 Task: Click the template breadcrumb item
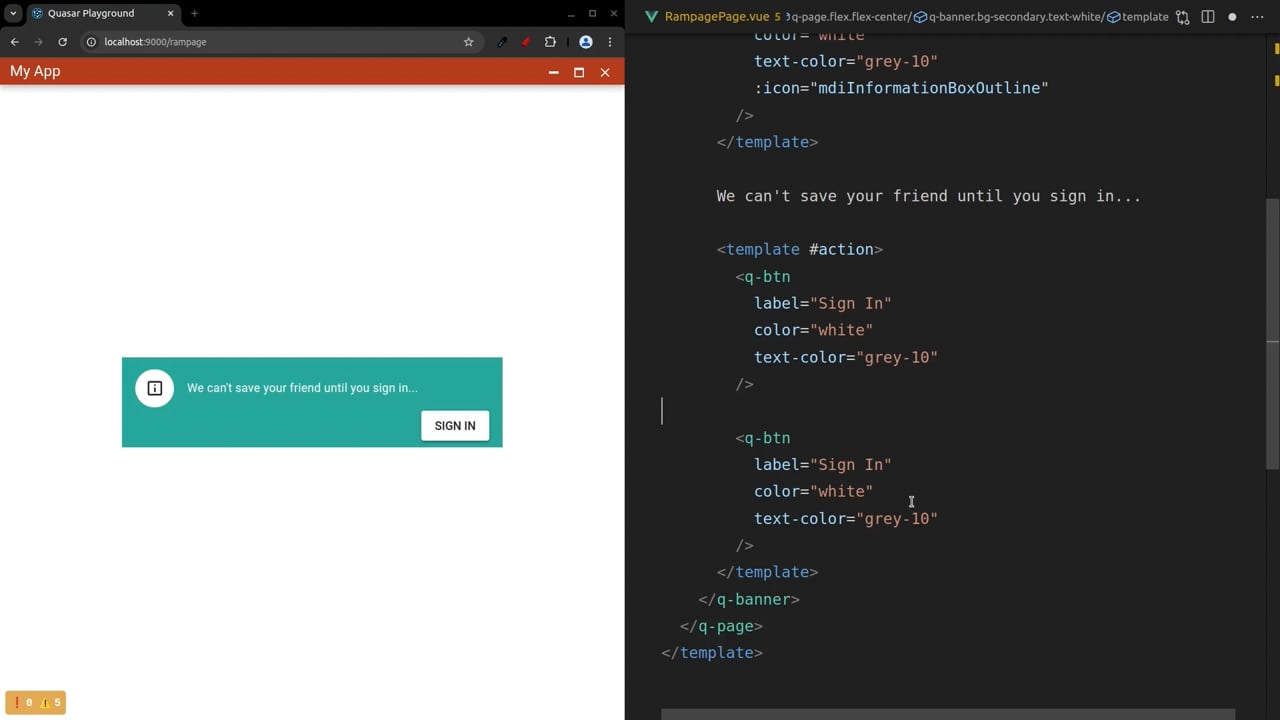click(x=1138, y=16)
